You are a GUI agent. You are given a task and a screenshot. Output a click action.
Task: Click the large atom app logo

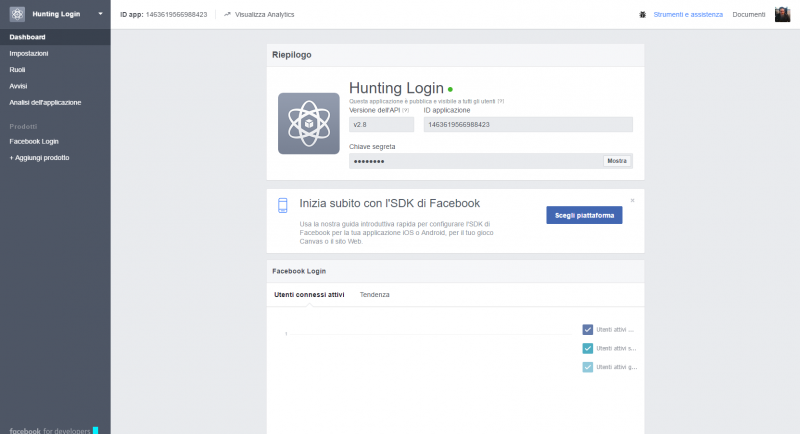[x=309, y=123]
